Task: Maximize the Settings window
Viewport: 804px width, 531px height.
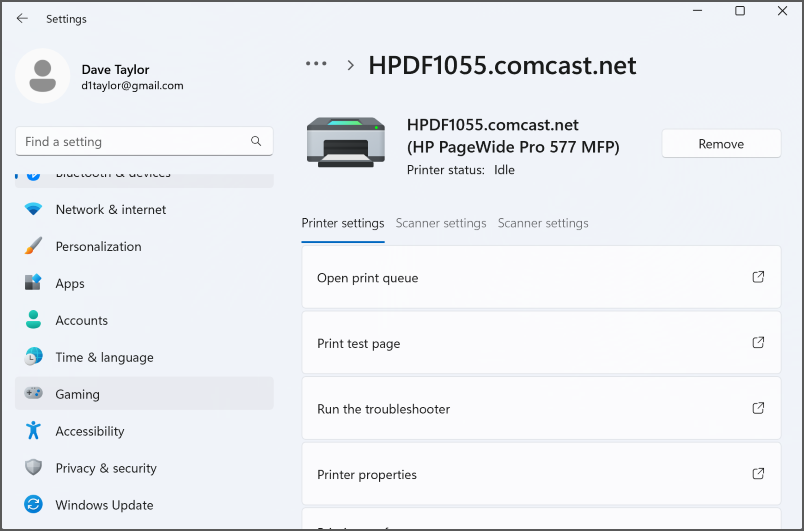Action: coord(740,11)
